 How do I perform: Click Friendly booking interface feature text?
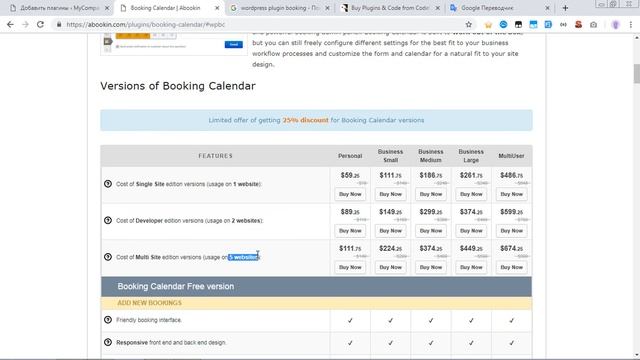point(149,320)
